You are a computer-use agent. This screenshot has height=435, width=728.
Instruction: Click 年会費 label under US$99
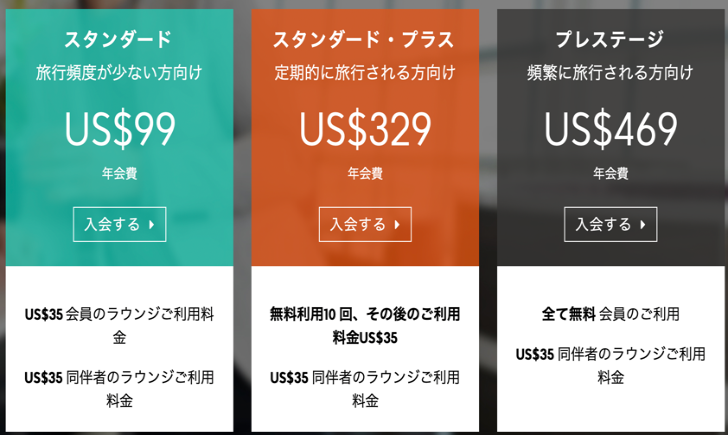coord(119,174)
